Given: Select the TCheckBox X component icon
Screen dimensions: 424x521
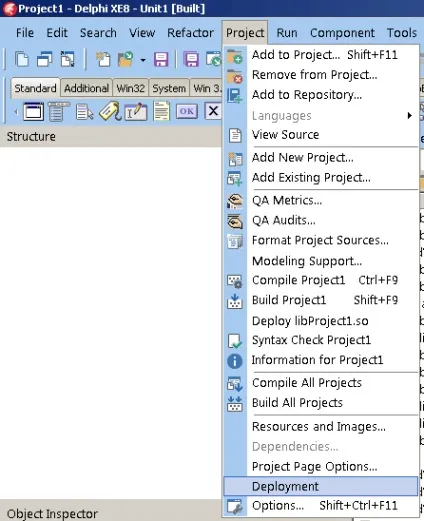Looking at the screenshot, I should pos(213,111).
